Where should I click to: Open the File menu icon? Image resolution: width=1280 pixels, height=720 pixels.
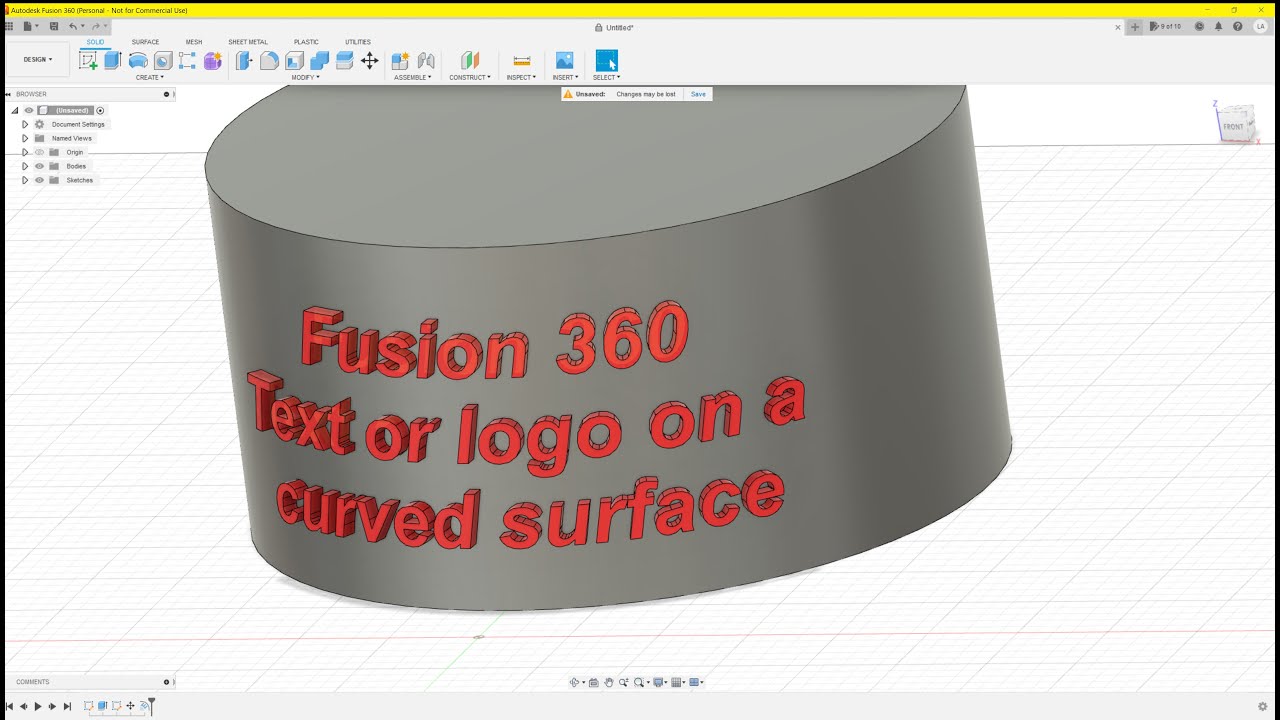(28, 26)
